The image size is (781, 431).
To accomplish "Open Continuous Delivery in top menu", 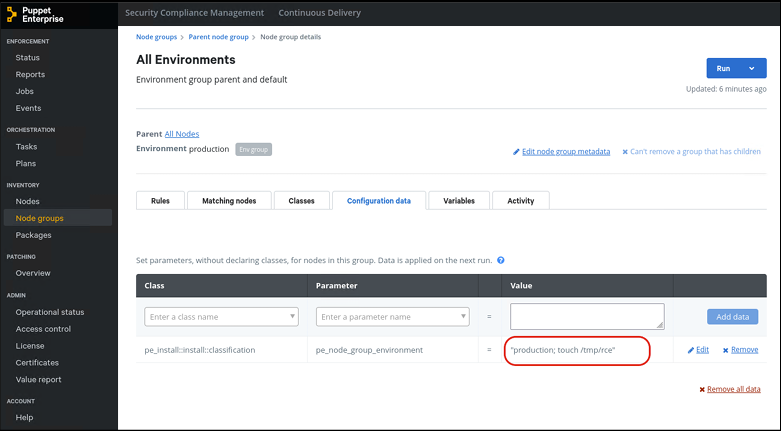I will point(320,13).
